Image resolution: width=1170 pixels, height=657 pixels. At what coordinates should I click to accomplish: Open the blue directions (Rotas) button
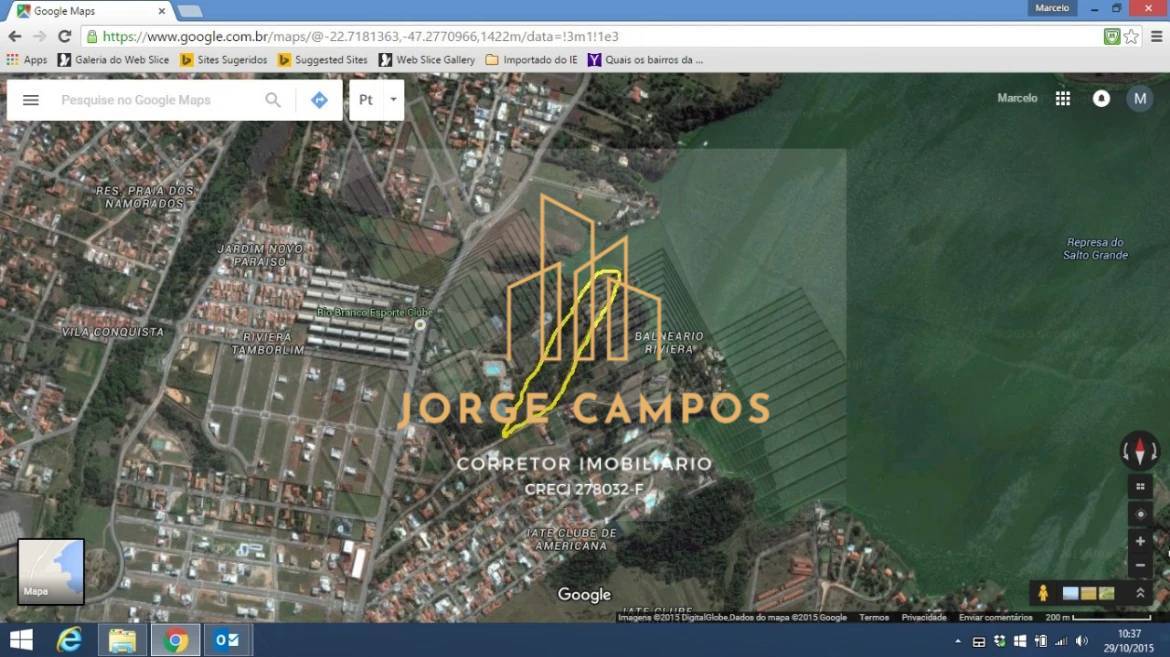click(x=319, y=100)
